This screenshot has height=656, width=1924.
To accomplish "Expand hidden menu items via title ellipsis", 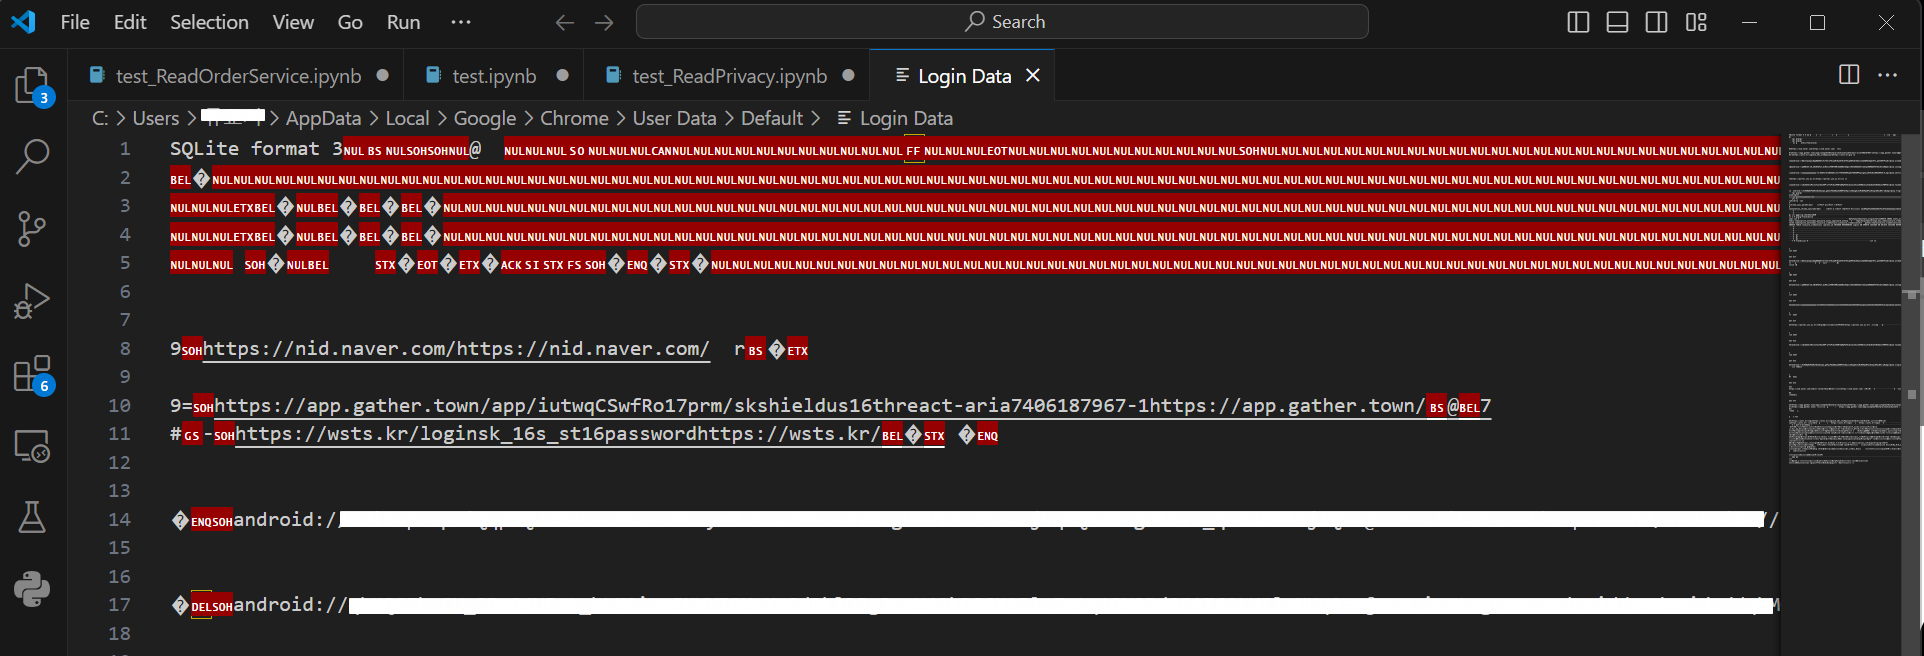I will click(460, 22).
